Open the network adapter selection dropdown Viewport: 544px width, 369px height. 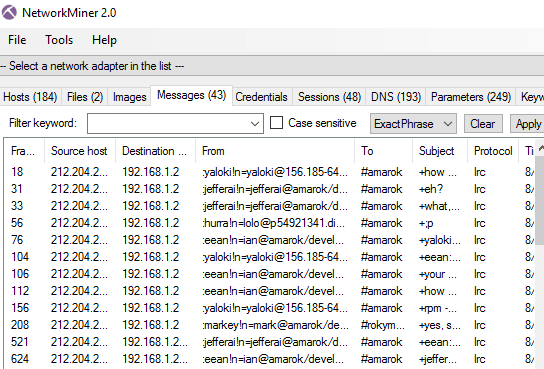pos(272,66)
